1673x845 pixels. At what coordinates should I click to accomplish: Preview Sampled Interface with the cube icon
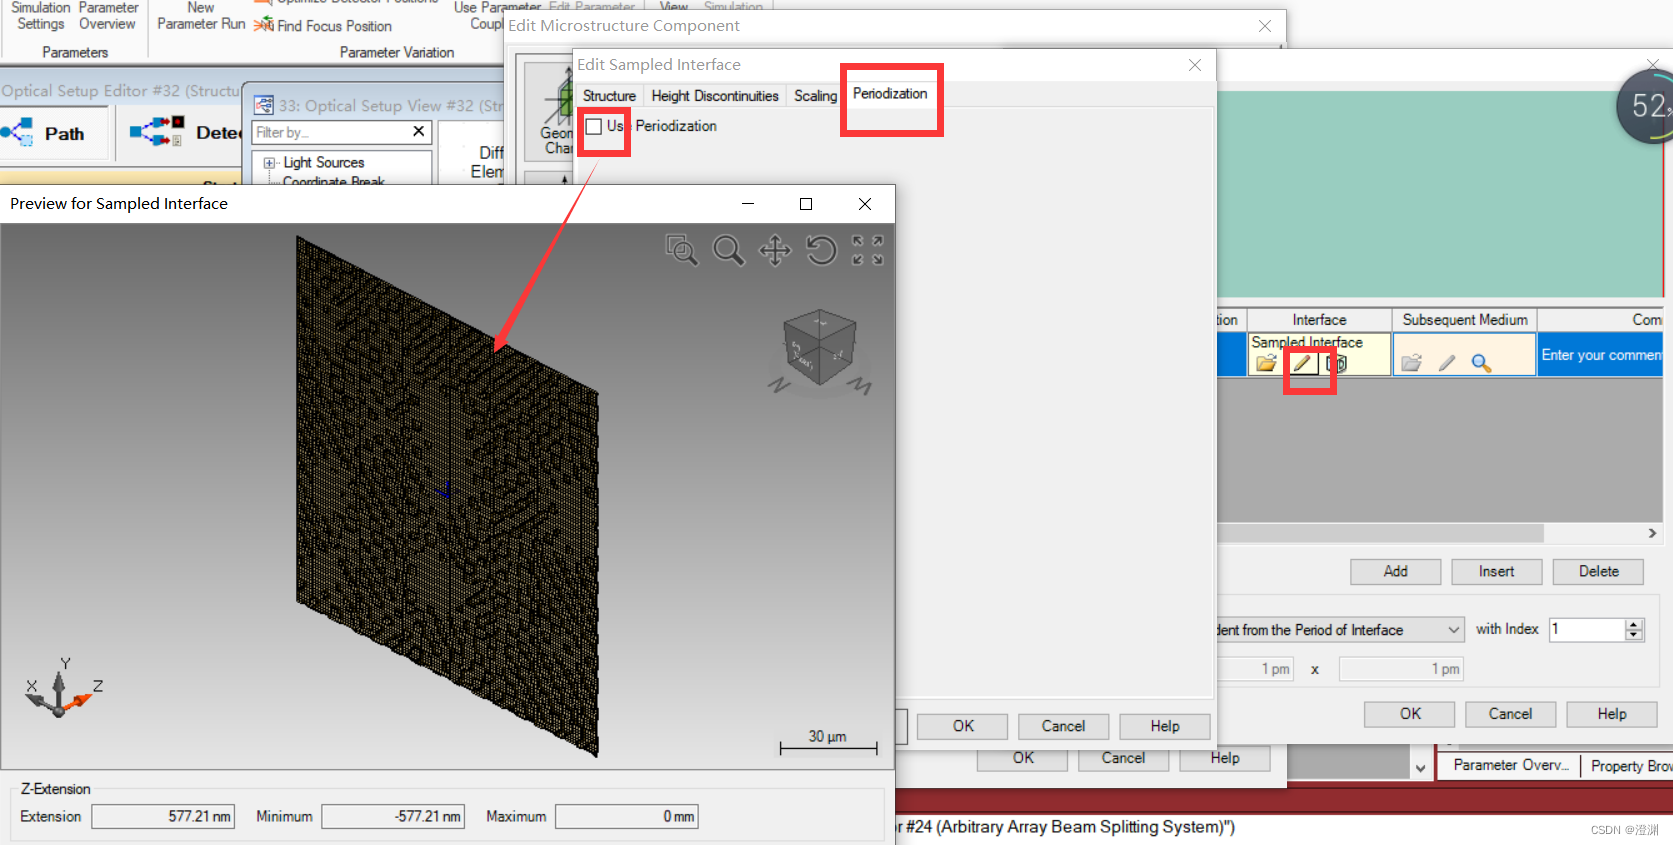point(1336,363)
